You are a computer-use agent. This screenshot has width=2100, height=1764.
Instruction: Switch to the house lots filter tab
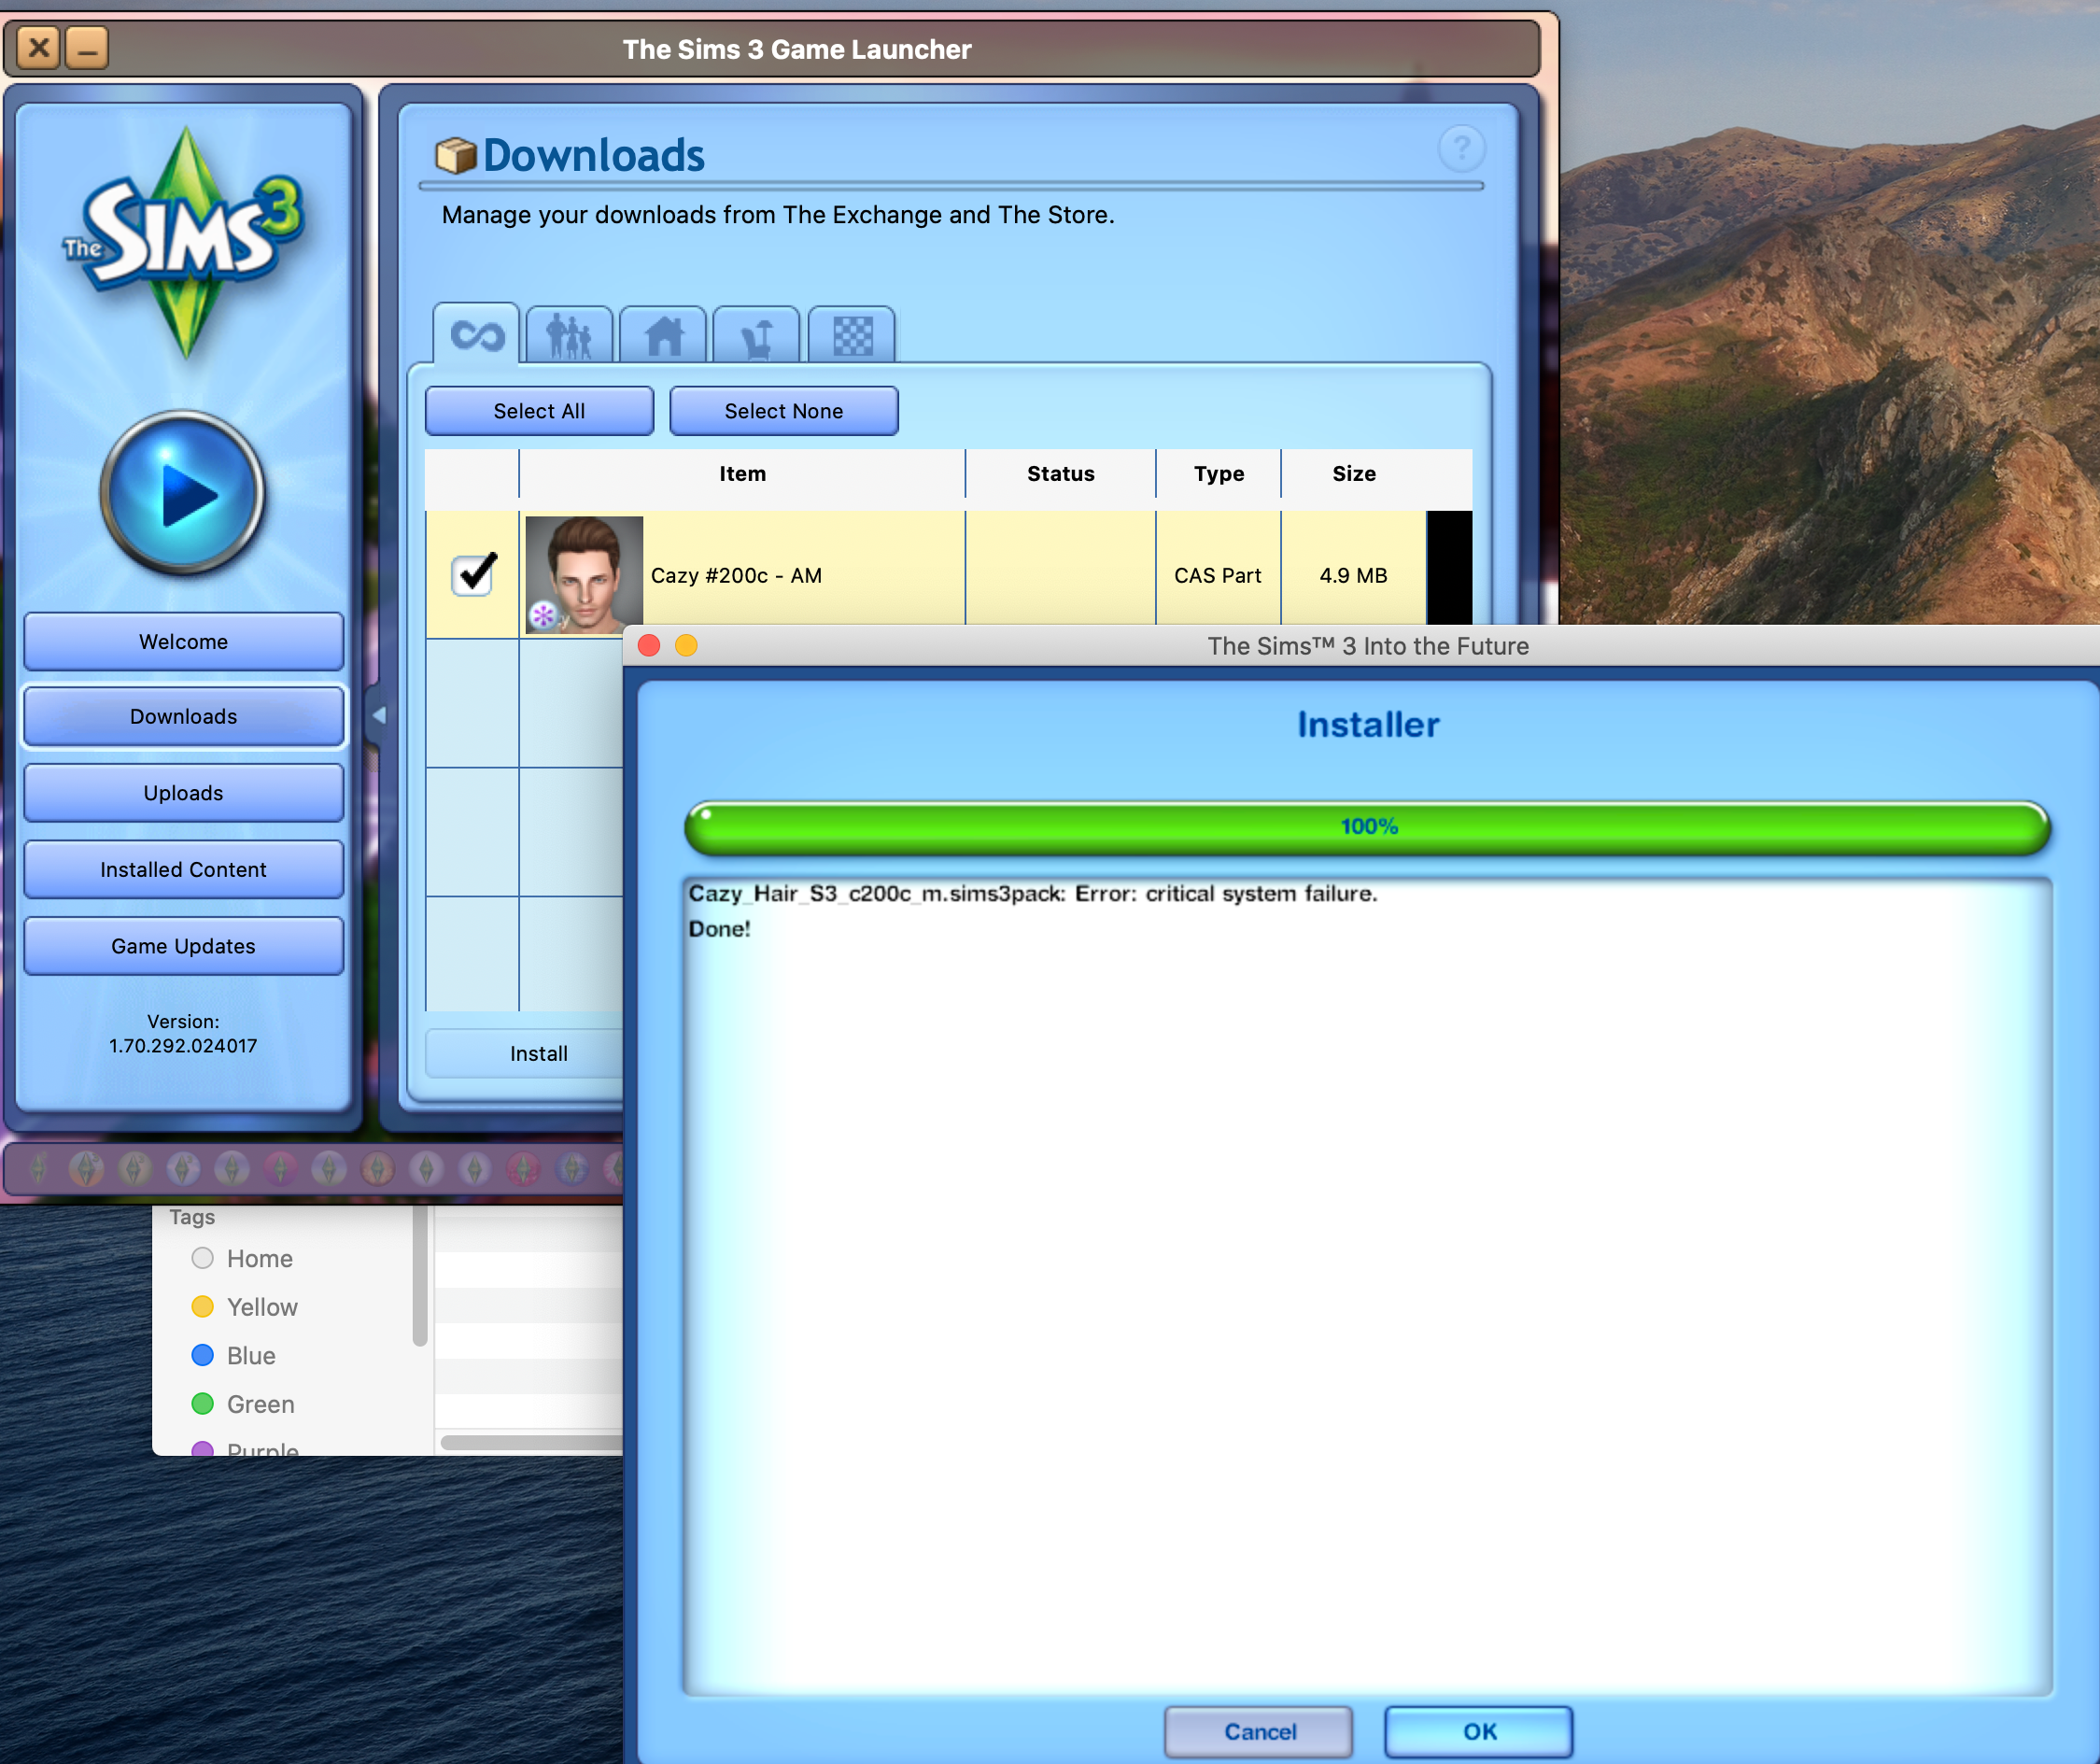coord(663,336)
